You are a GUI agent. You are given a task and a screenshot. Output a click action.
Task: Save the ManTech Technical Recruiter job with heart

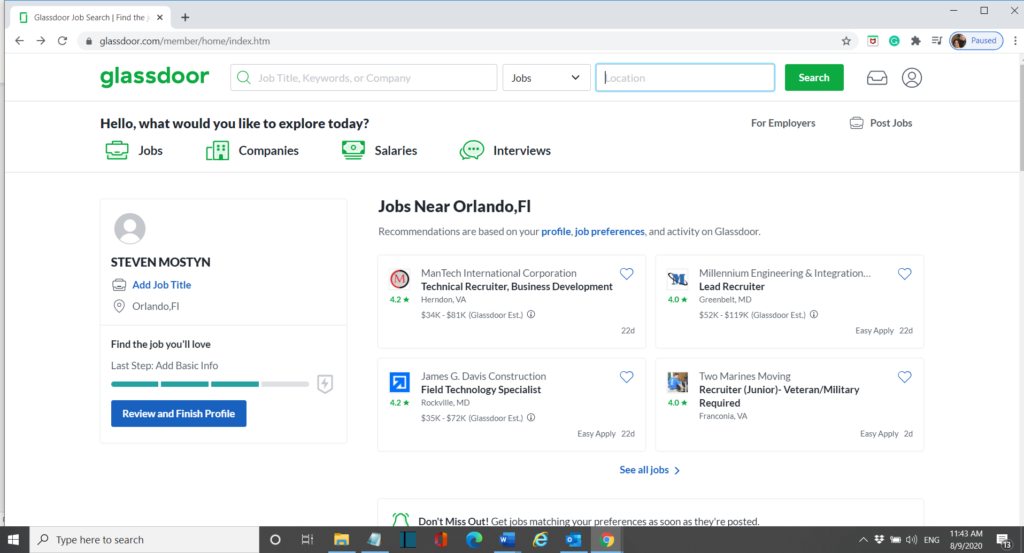[x=626, y=274]
